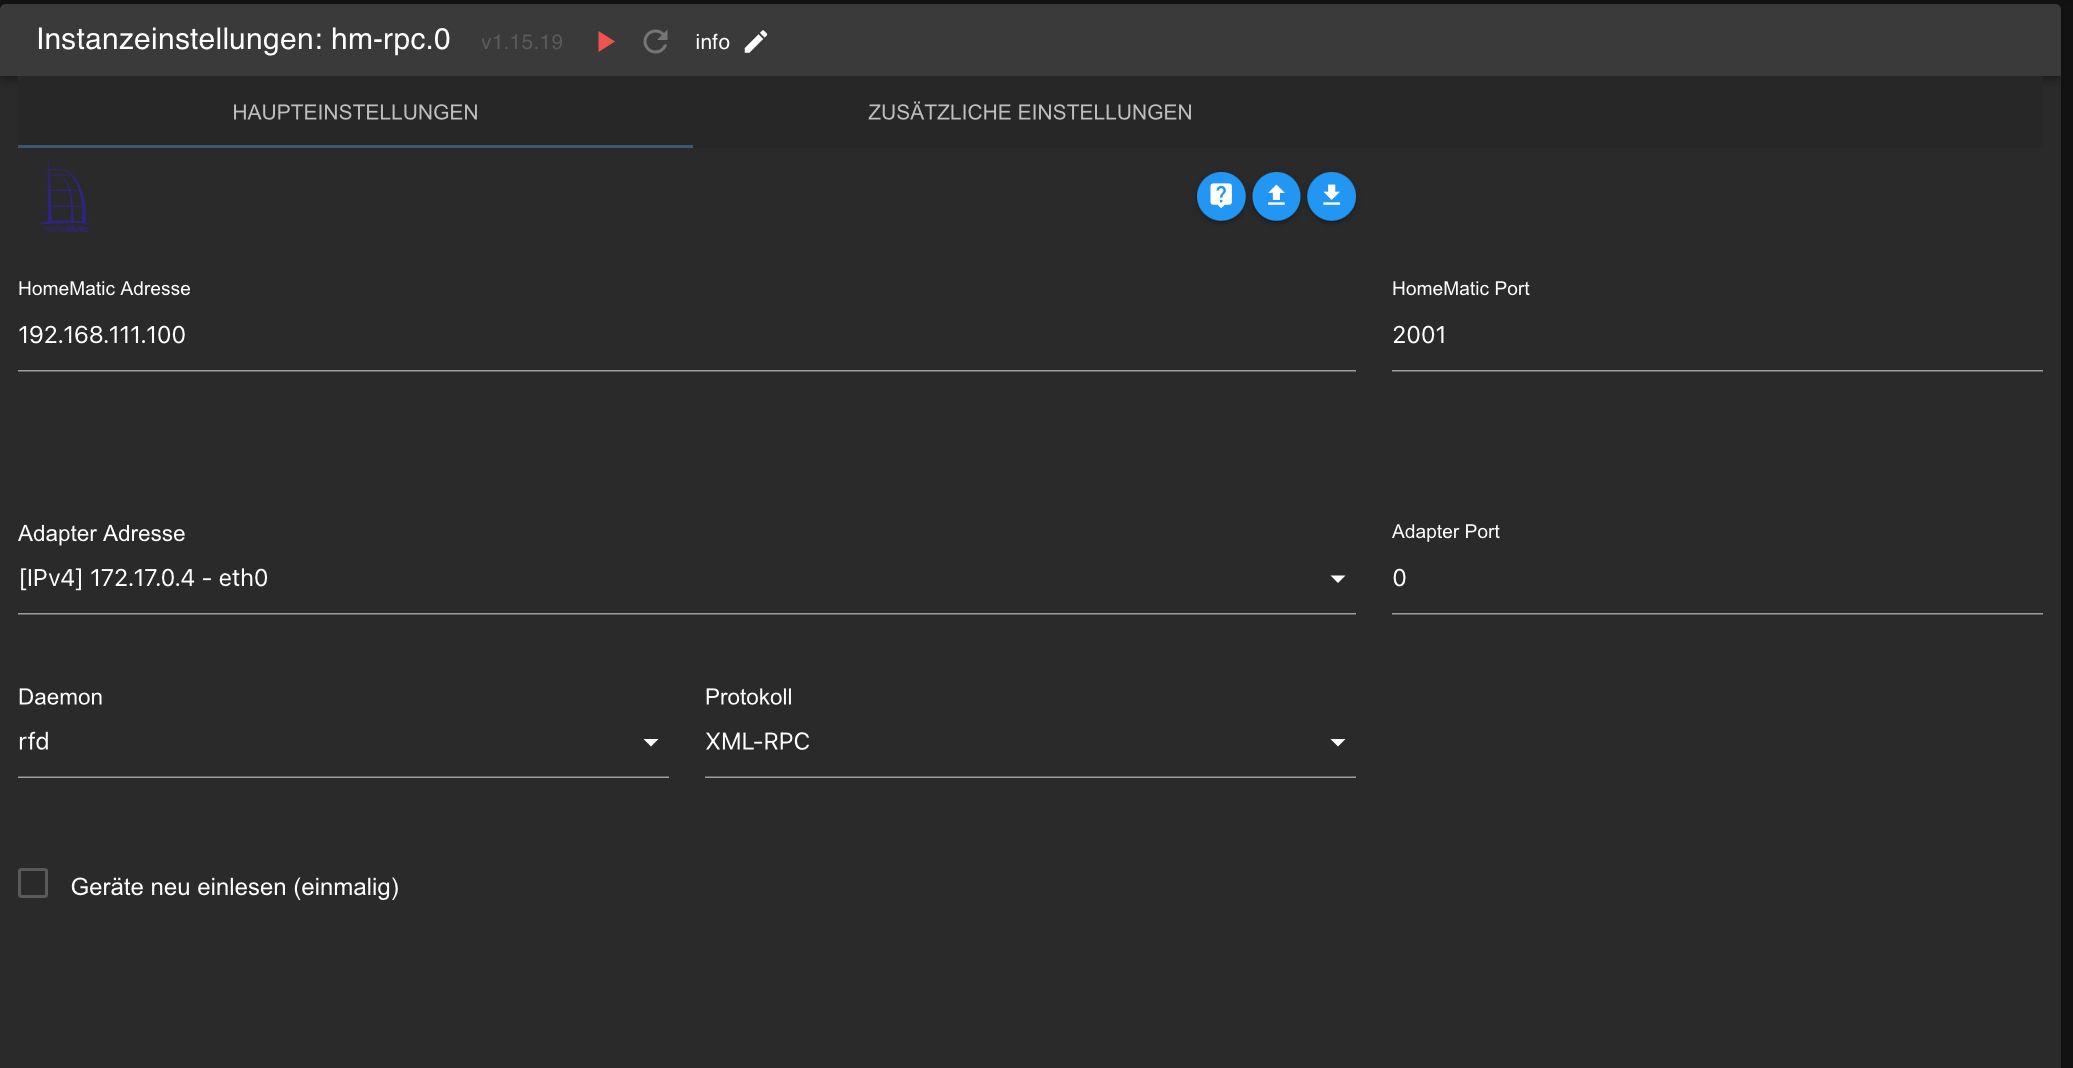Focus the Adapter Port input field

pos(1716,578)
